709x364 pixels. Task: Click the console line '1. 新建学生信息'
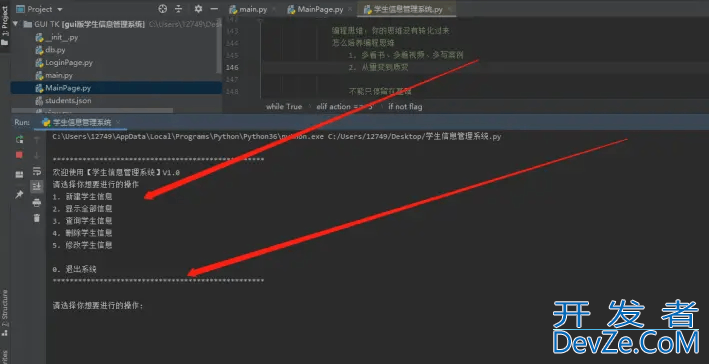[82, 197]
